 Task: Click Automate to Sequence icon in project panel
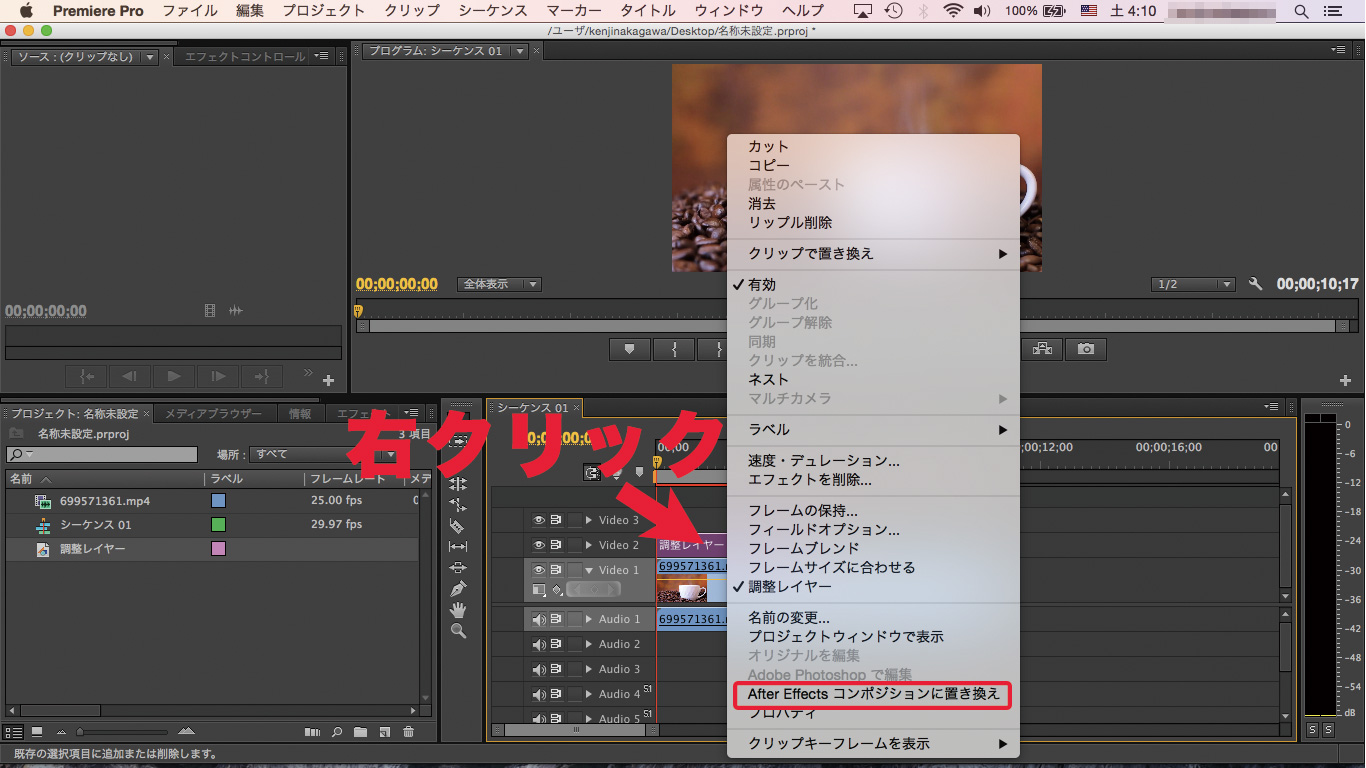pos(313,732)
